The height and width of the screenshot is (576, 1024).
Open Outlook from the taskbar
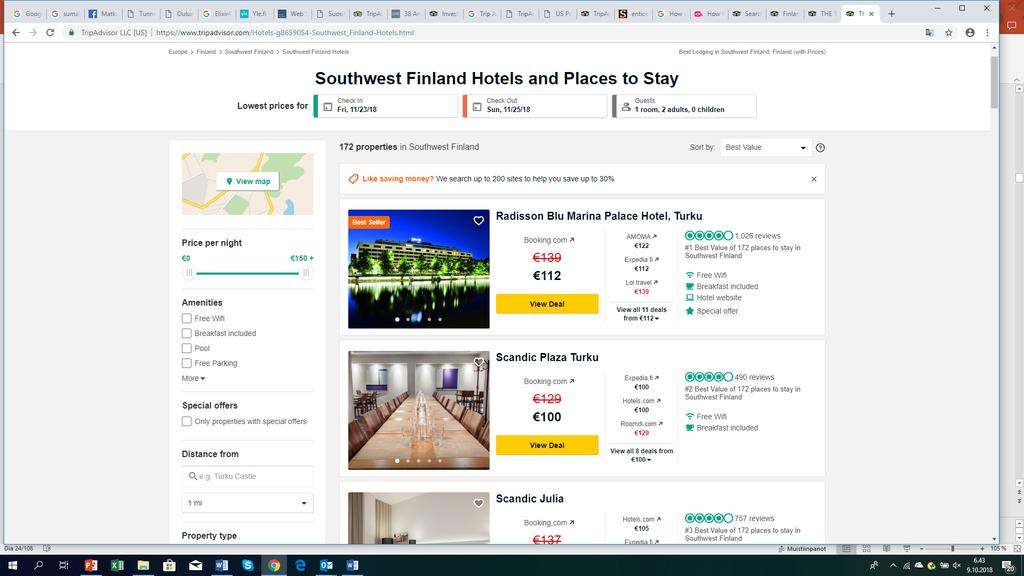tap(327, 566)
